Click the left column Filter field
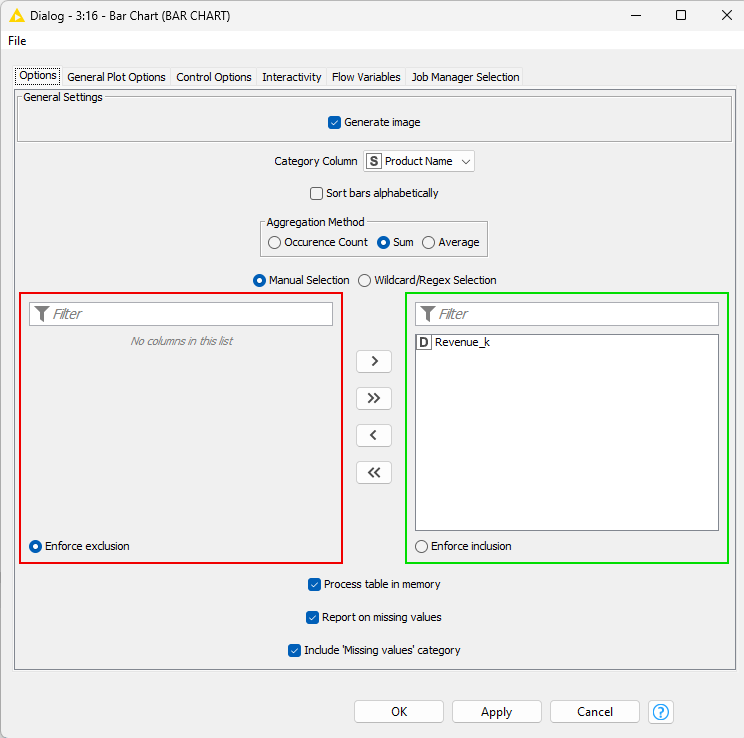The height and width of the screenshot is (738, 744). [190, 314]
